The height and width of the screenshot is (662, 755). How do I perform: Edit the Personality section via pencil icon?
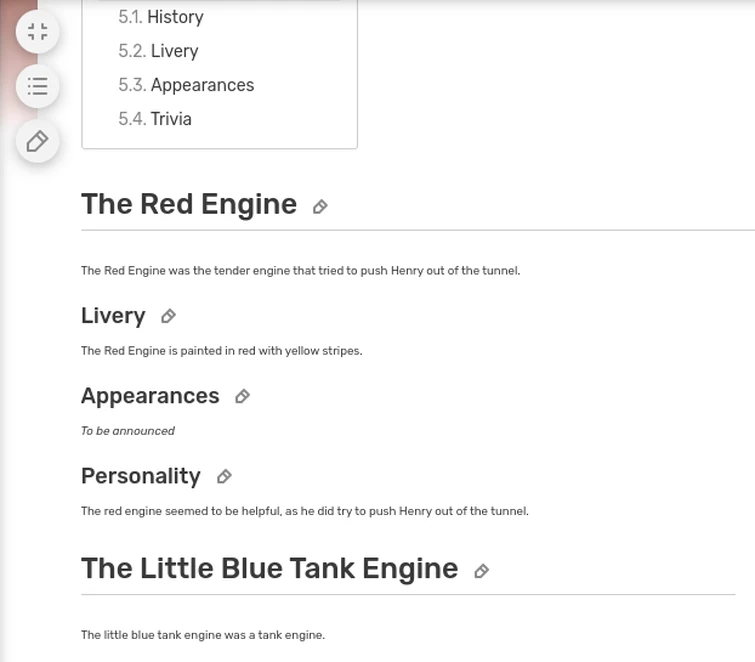pyautogui.click(x=224, y=477)
